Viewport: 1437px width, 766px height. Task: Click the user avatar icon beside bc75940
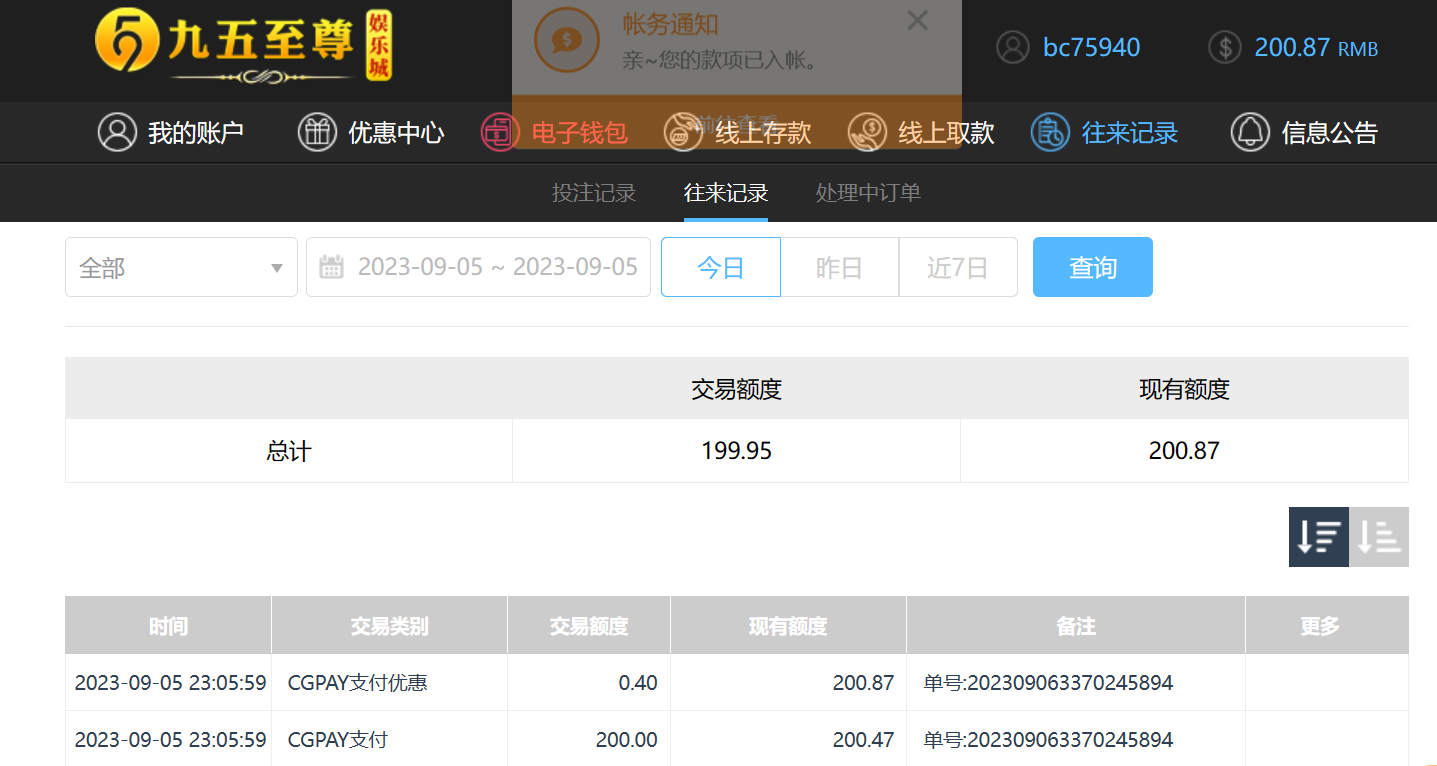click(x=1013, y=47)
